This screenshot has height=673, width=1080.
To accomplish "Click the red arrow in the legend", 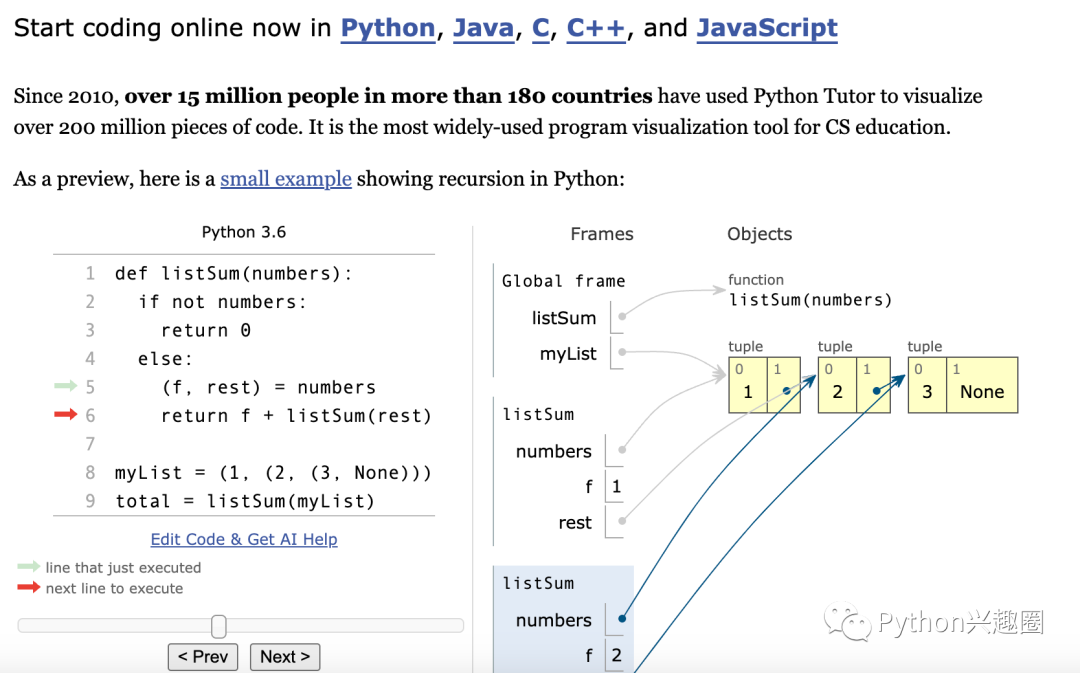I will 29,587.
